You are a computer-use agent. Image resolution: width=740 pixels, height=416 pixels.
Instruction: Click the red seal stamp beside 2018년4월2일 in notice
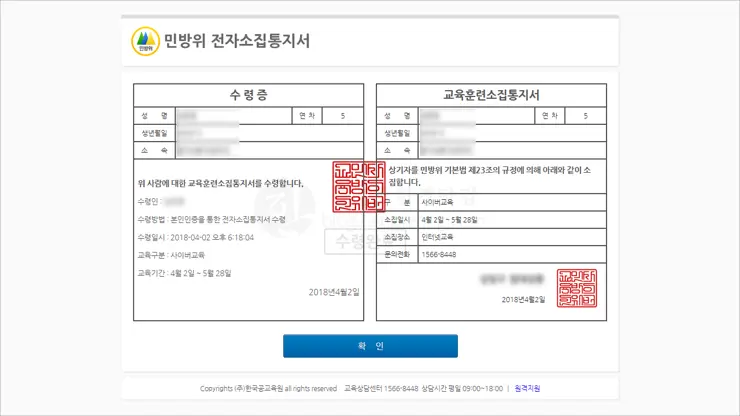pos(577,288)
